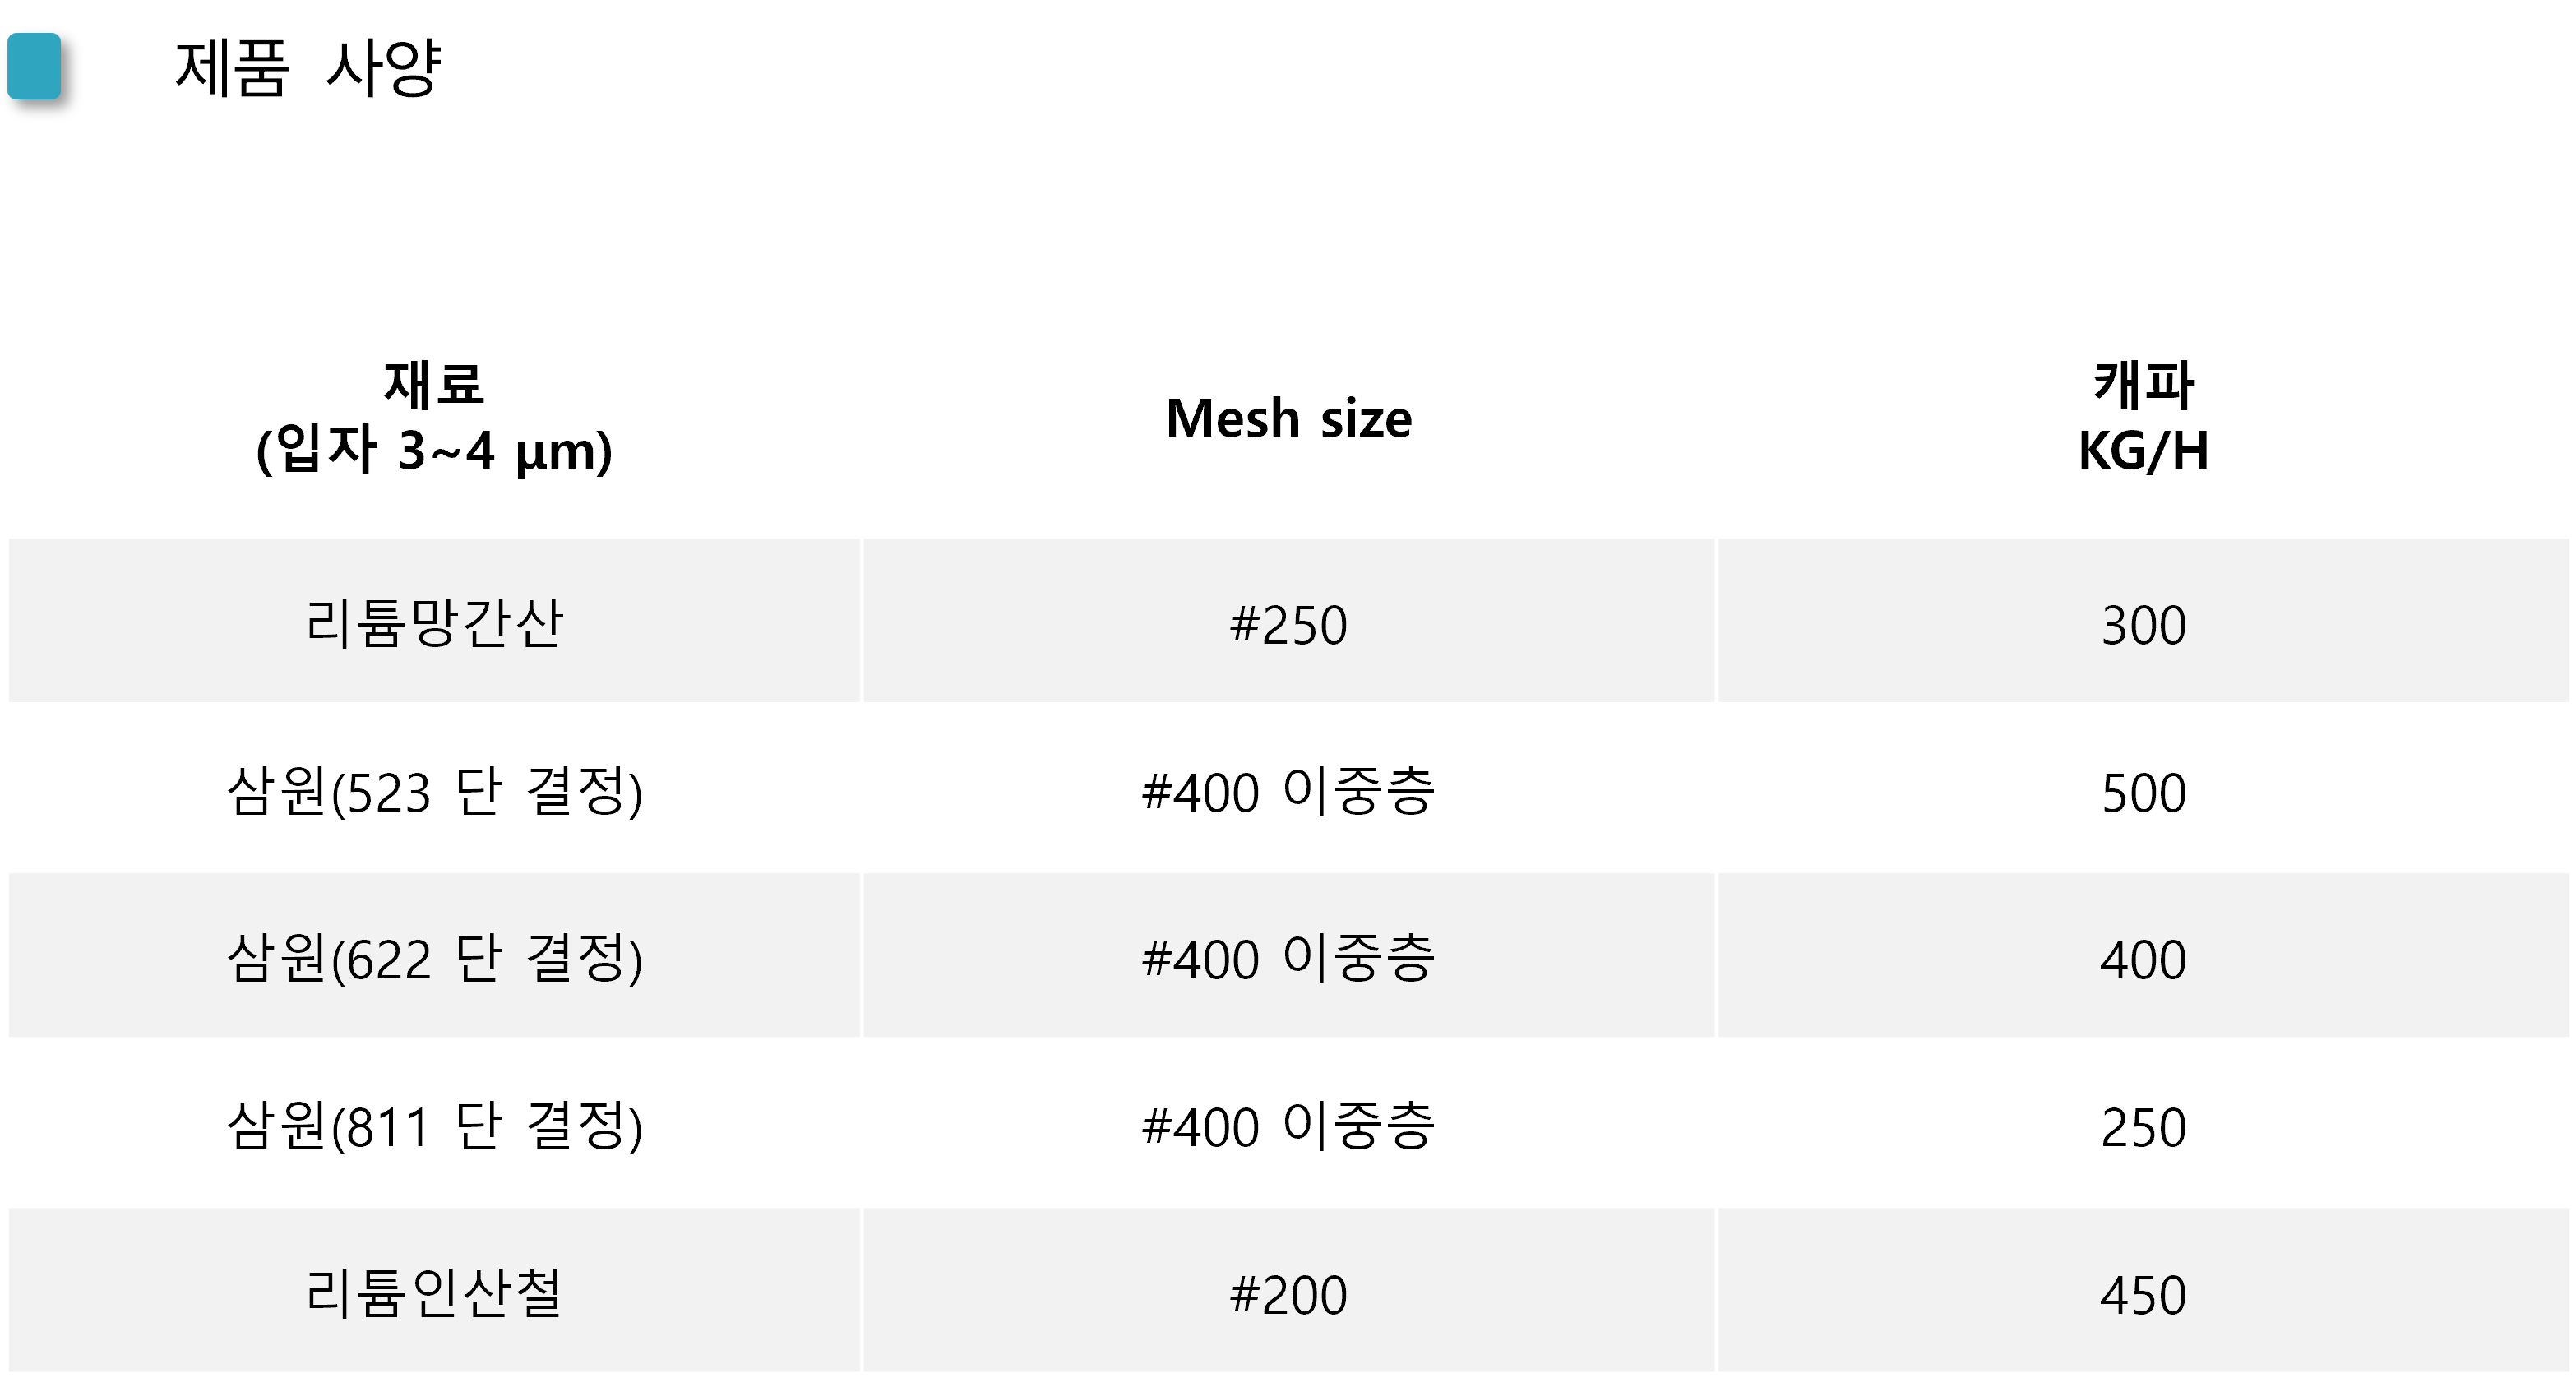This screenshot has height=1378, width=2576.
Task: Click the teal square in the black banner
Action: coord(34,66)
